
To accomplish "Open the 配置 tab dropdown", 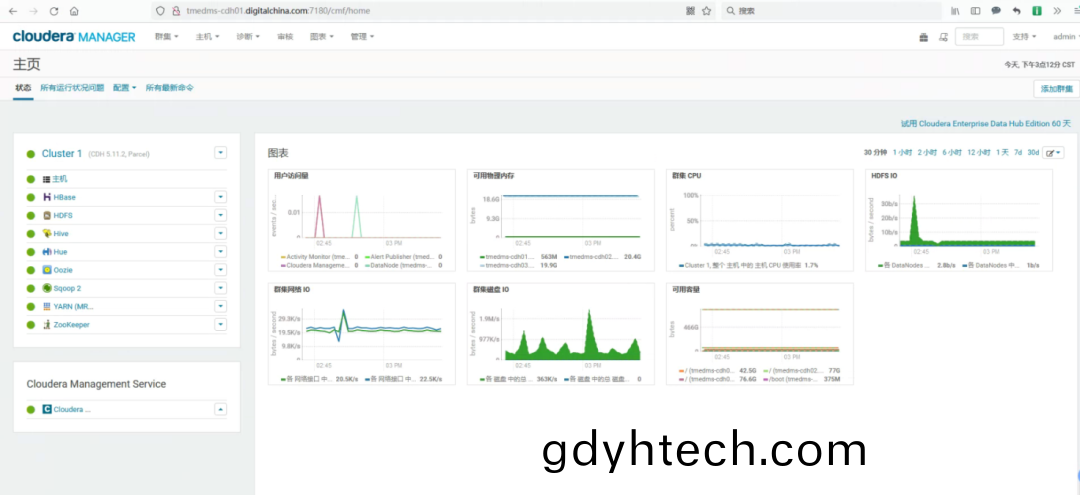I will coord(125,88).
